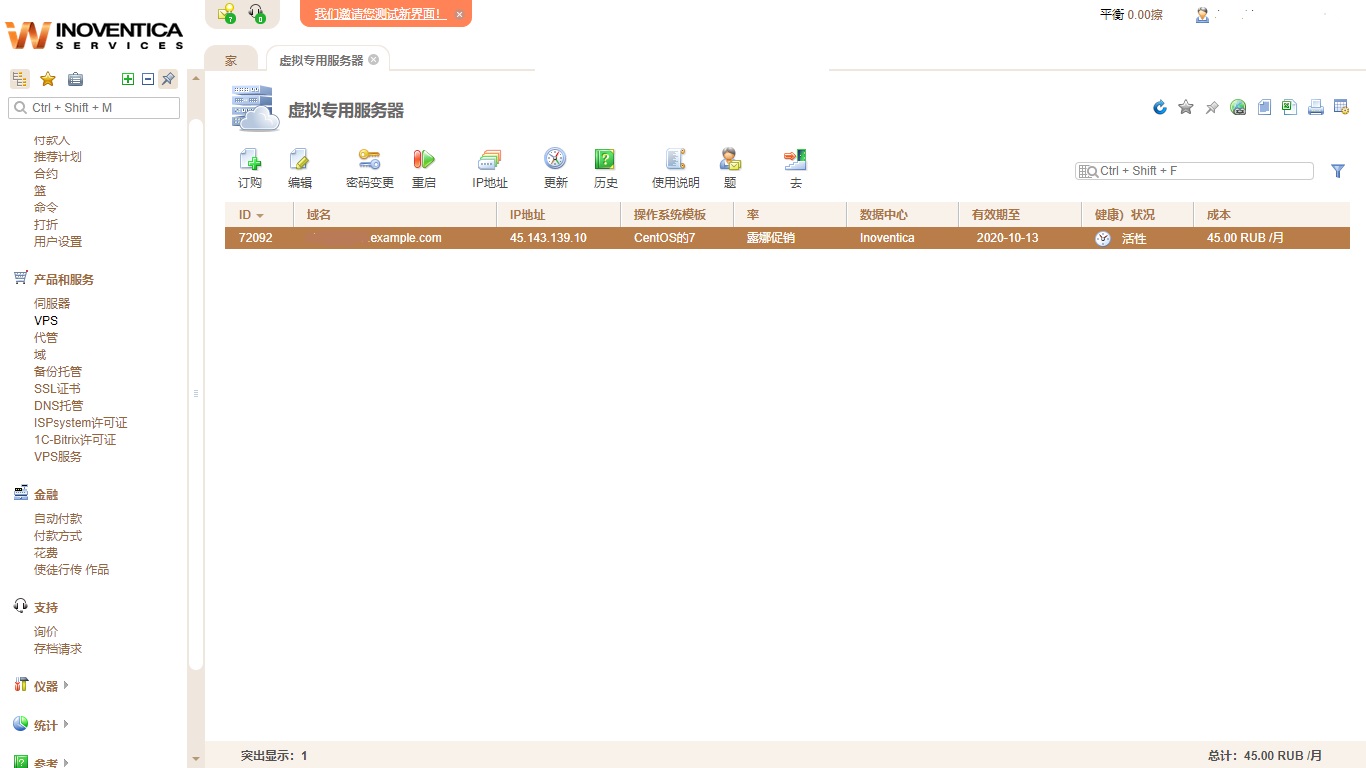Click the printer icon

(x=1316, y=107)
